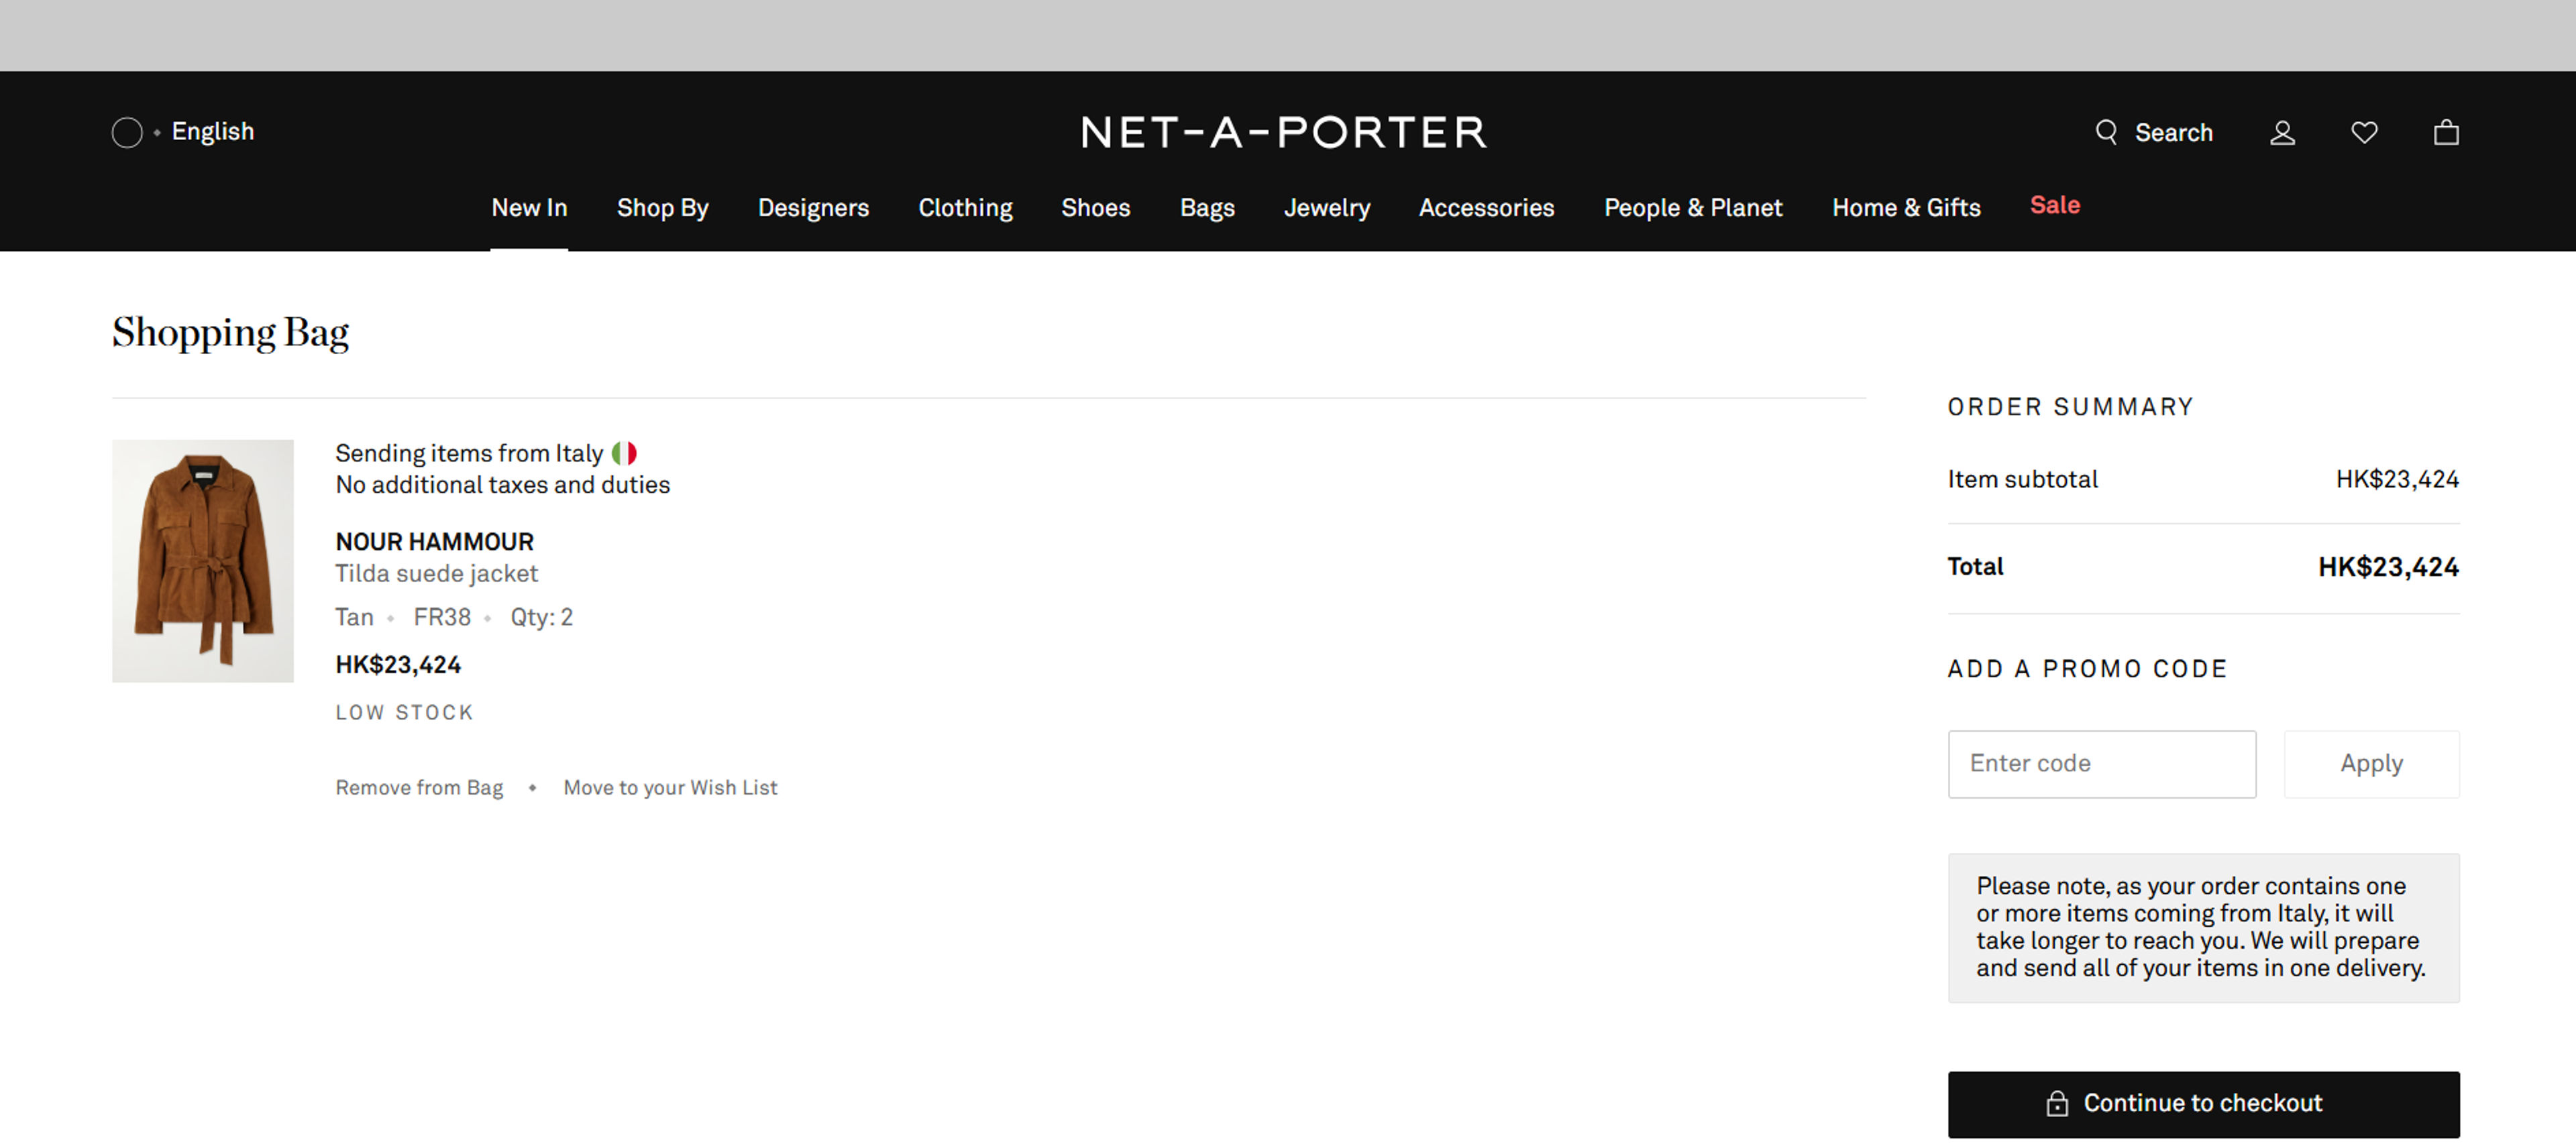Viewport: 2576px width, 1146px height.
Task: Click the Tilda suede jacket thumbnail
Action: tap(203, 561)
